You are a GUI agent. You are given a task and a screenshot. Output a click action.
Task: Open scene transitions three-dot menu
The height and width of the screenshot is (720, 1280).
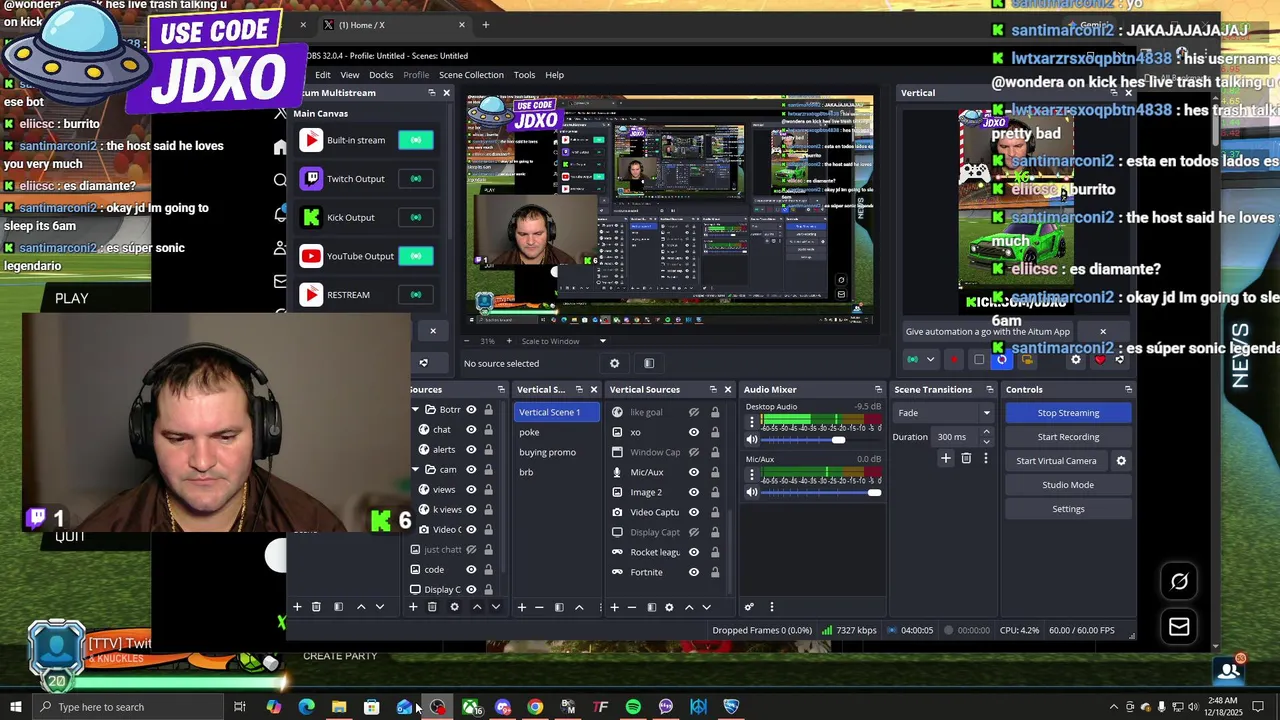click(986, 459)
